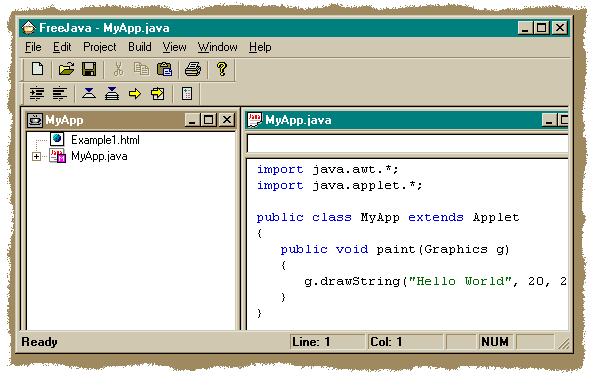Image resolution: width=594 pixels, height=379 pixels.
Task: Open the Edit menu
Action: tap(62, 47)
